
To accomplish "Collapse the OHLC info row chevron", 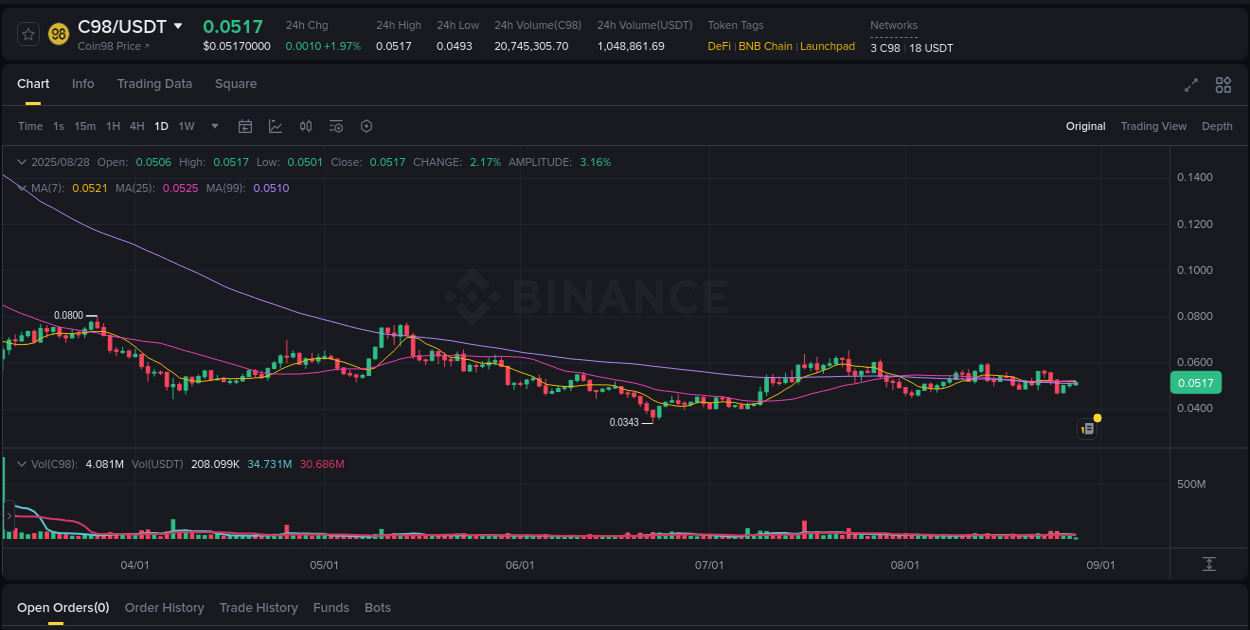I will pyautogui.click(x=21, y=161).
